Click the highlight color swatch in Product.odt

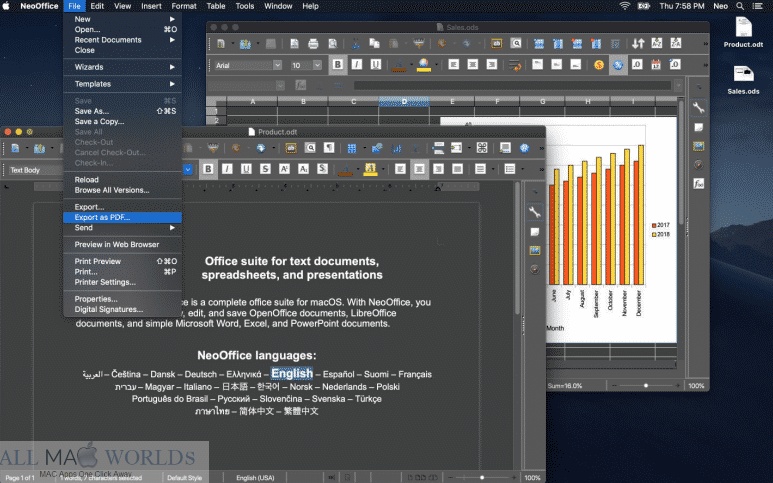tap(370, 170)
